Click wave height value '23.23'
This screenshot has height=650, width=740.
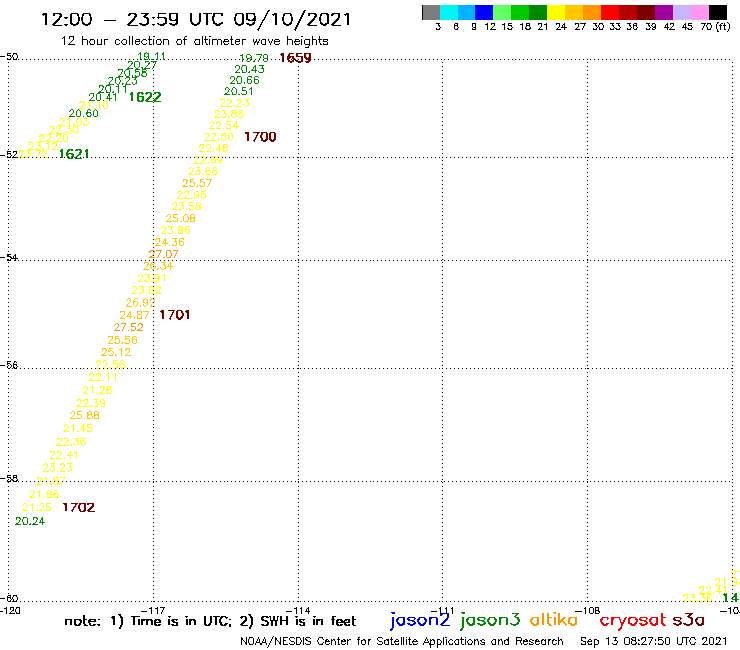[x=58, y=468]
